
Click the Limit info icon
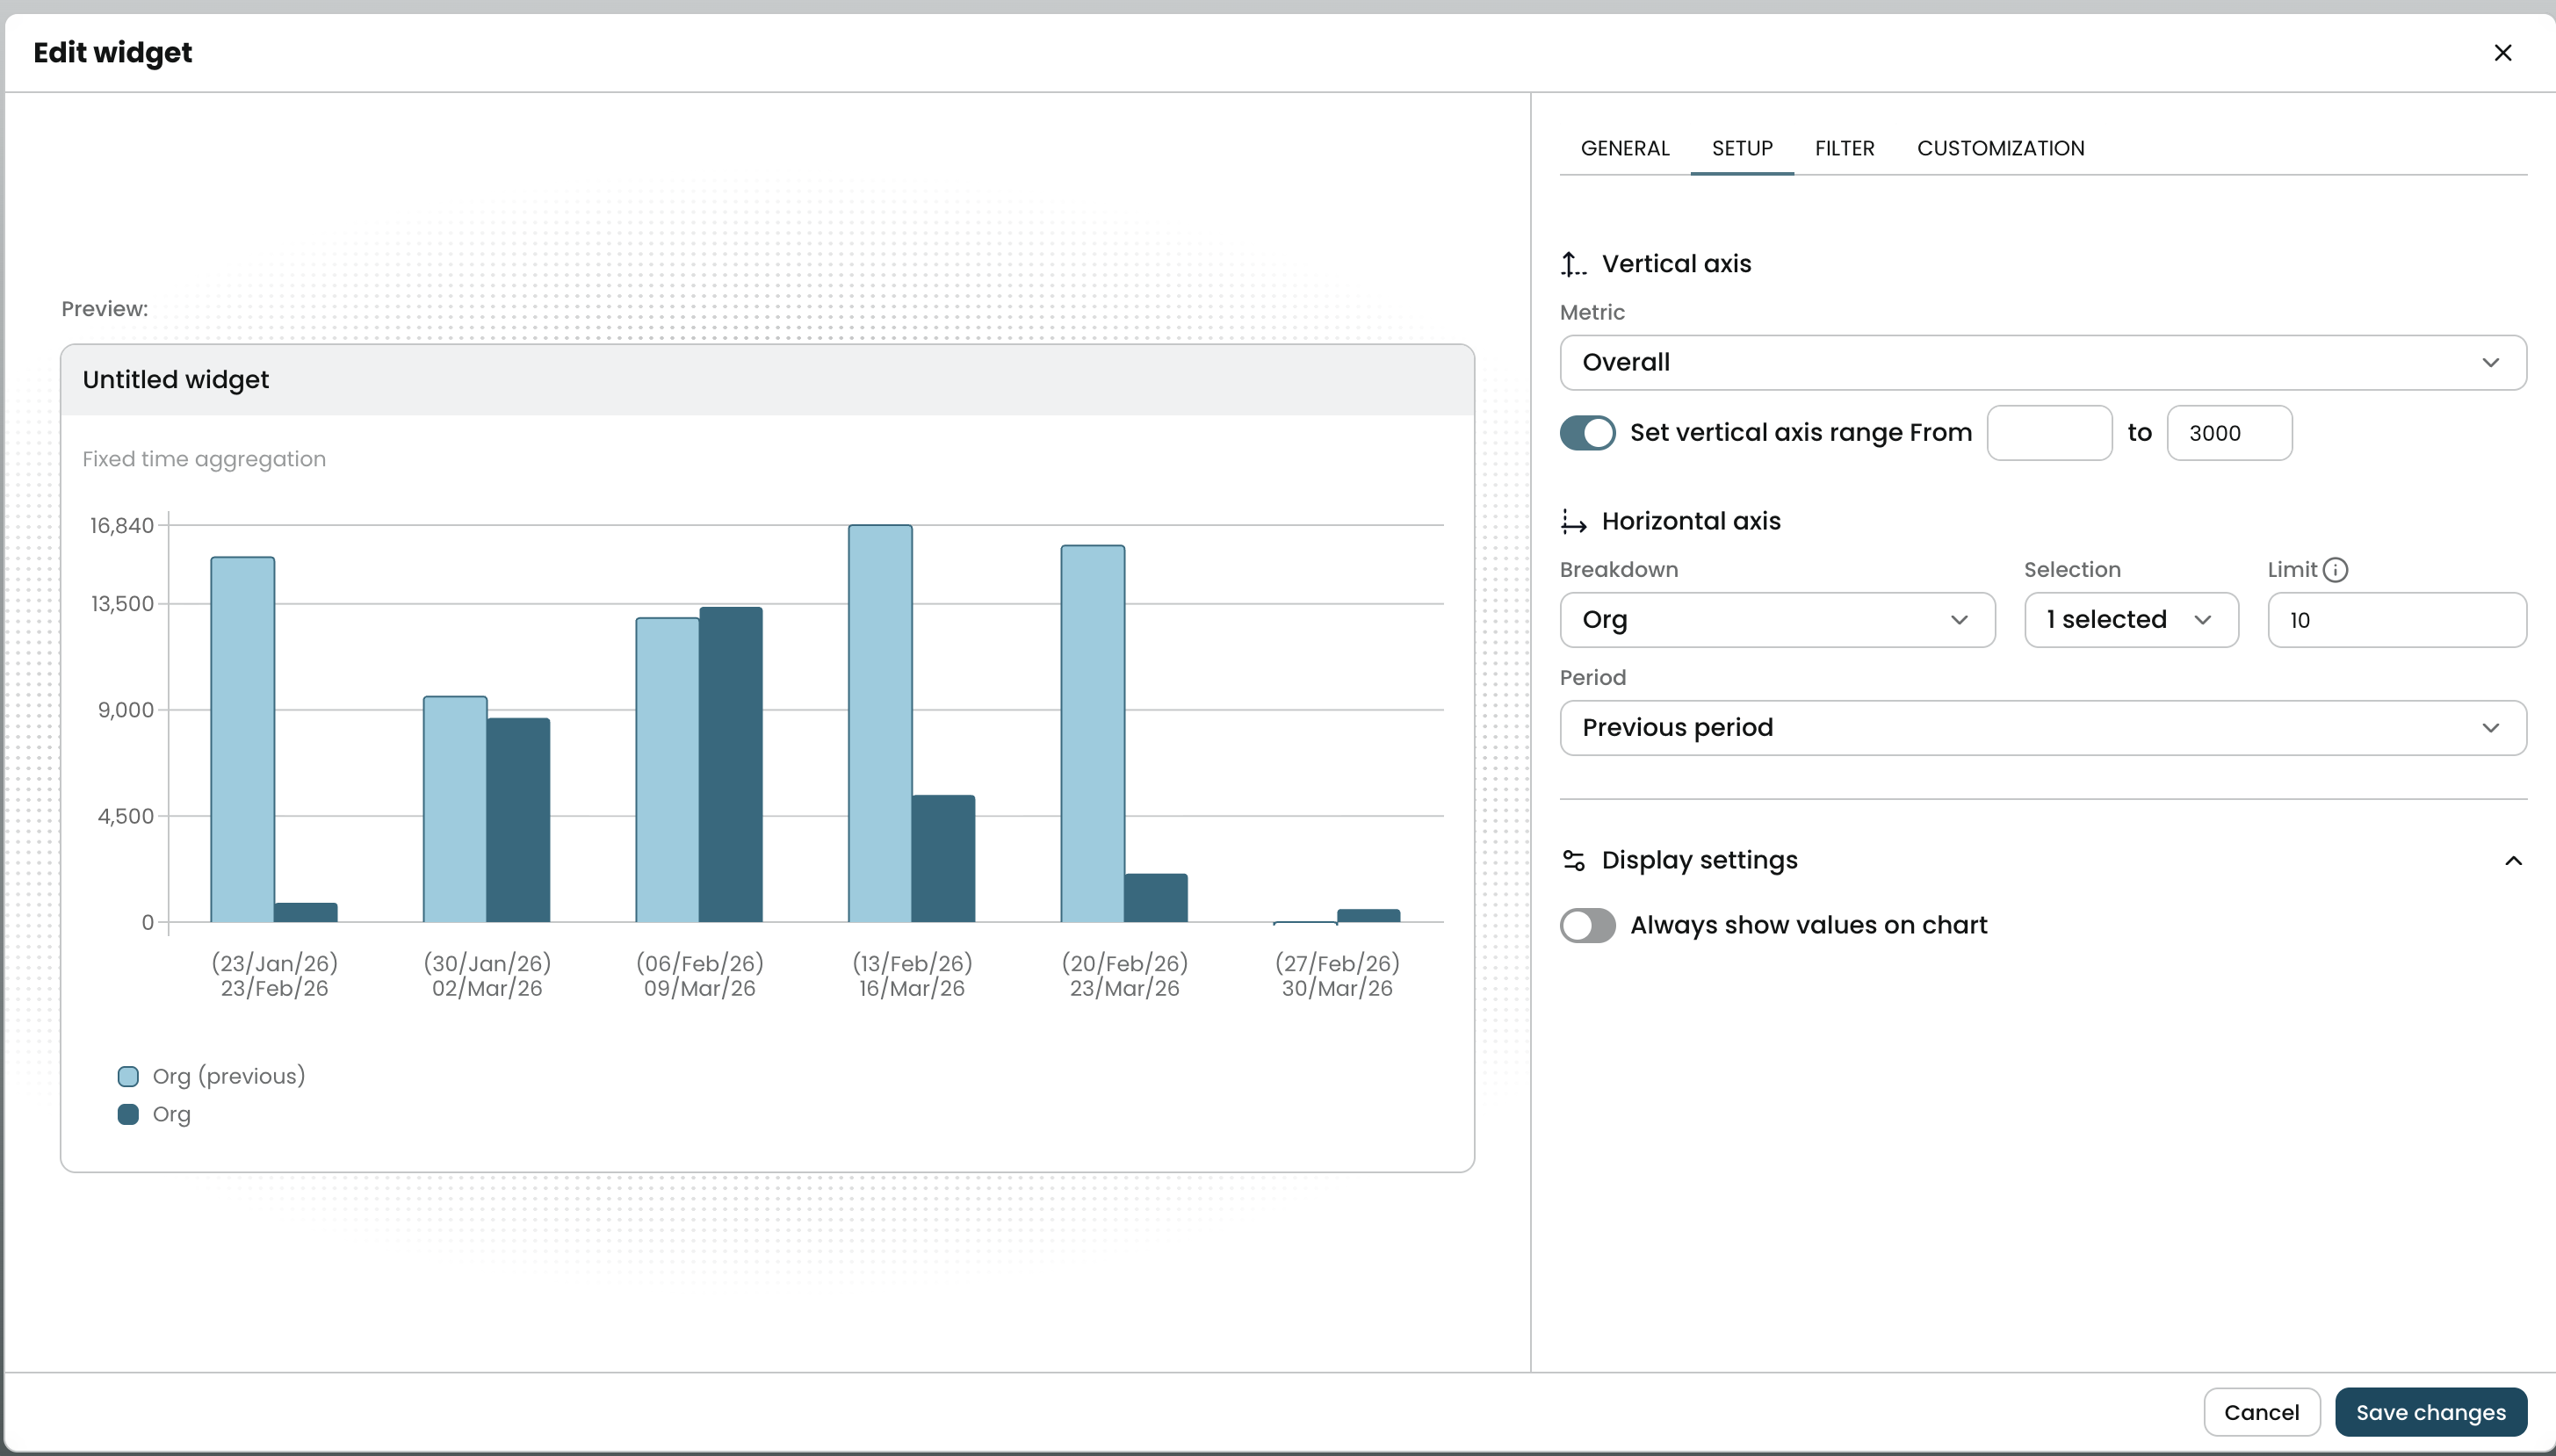click(2335, 570)
